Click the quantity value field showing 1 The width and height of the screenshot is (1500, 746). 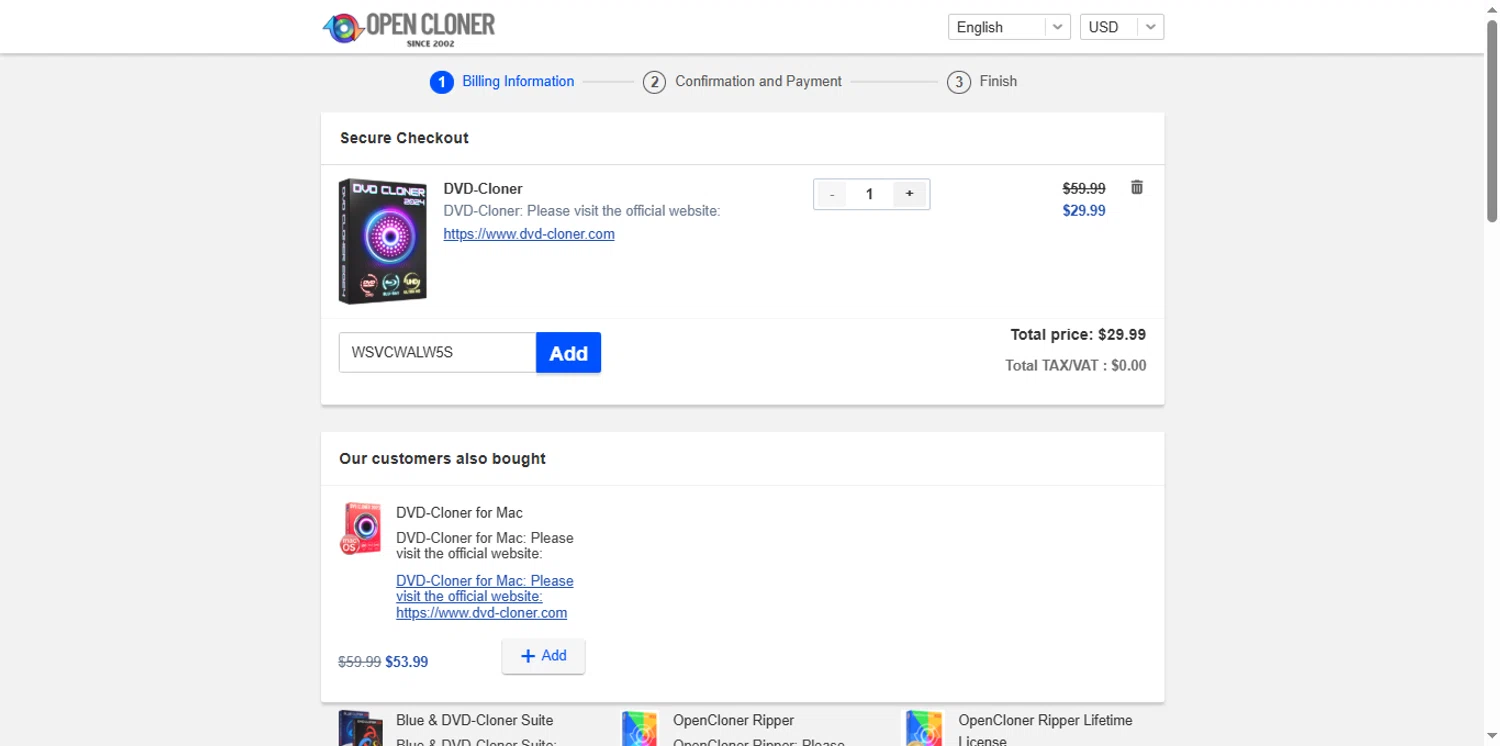(x=869, y=194)
